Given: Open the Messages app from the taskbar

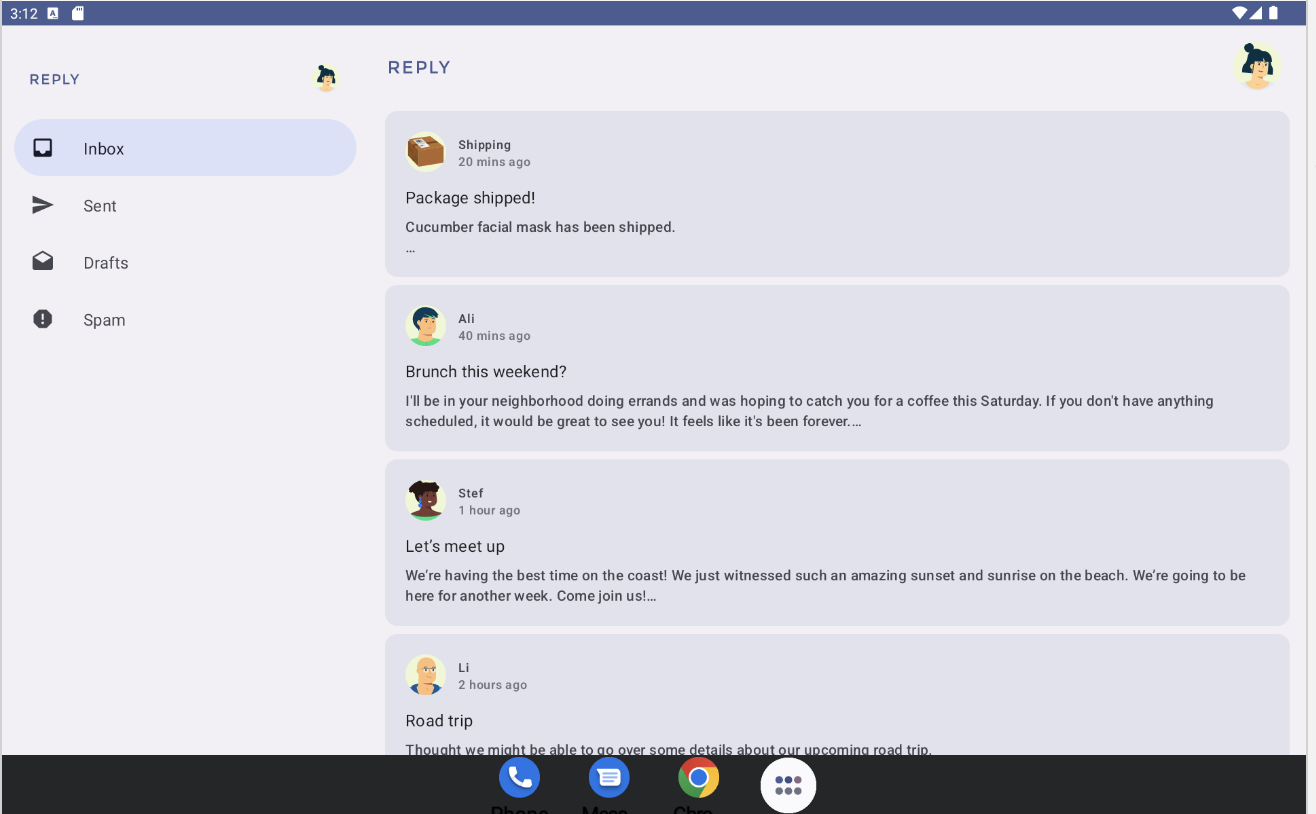Looking at the screenshot, I should [609, 777].
